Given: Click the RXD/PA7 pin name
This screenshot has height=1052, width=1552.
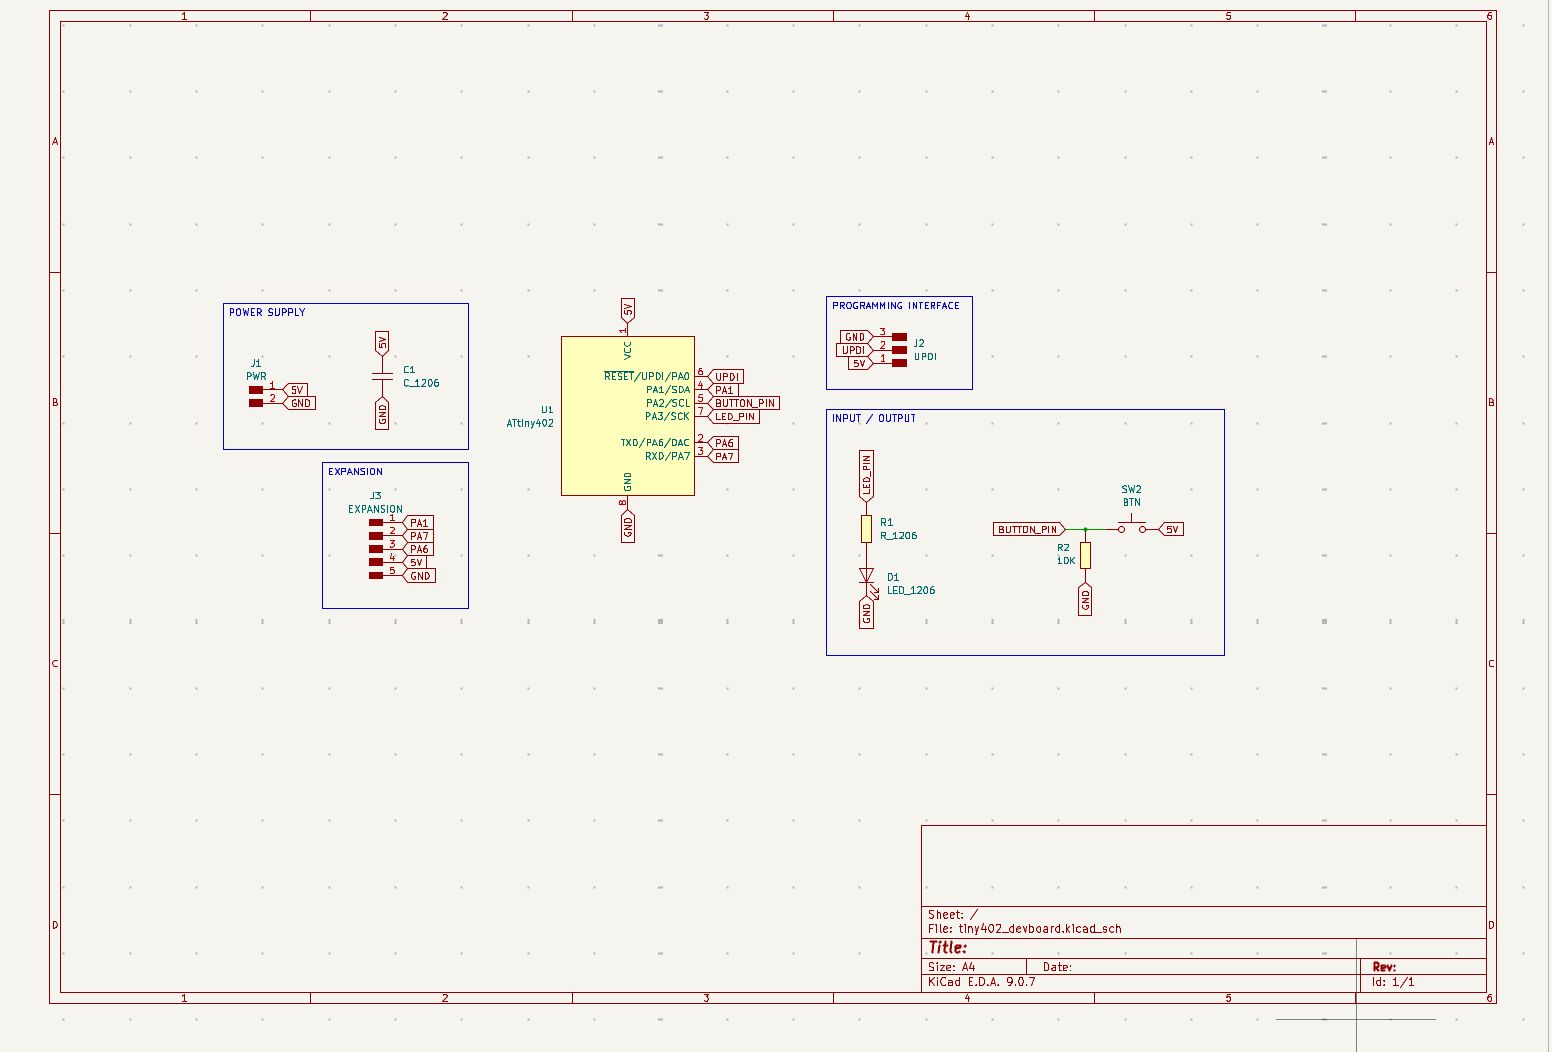Looking at the screenshot, I should pyautogui.click(x=668, y=456).
